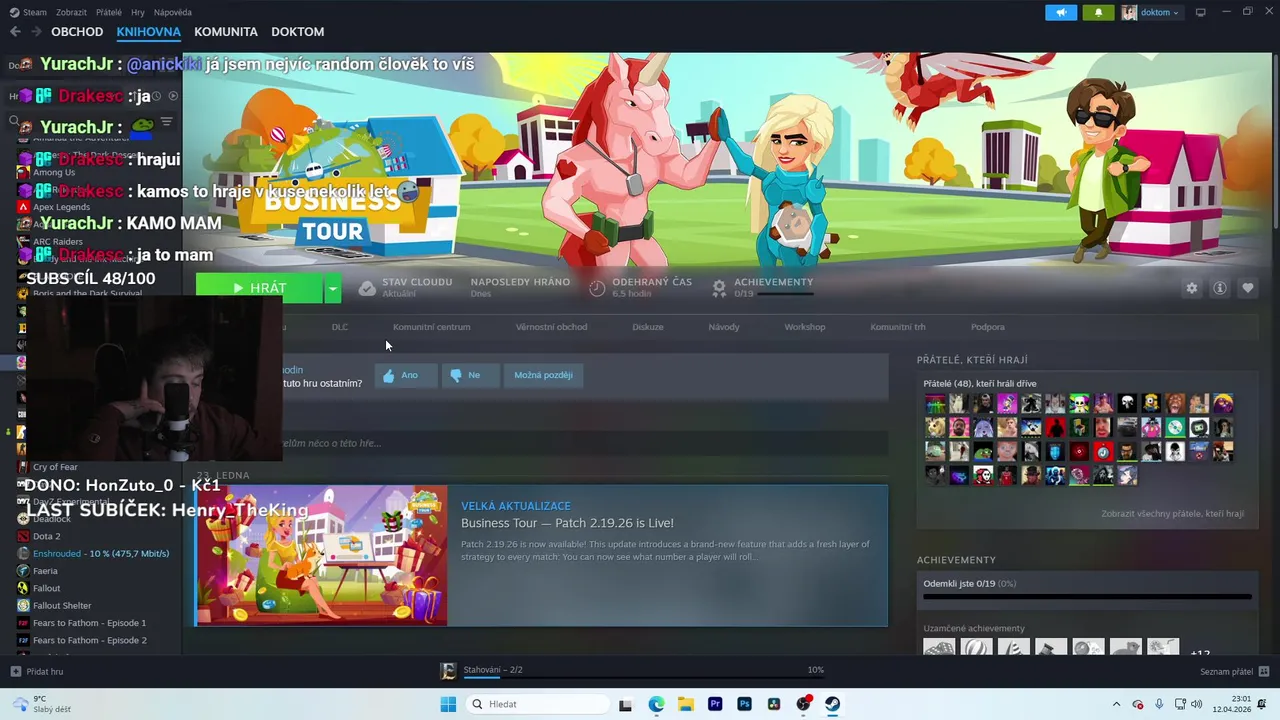Open the Nápověda menu
Image resolution: width=1280 pixels, height=720 pixels.
[173, 12]
